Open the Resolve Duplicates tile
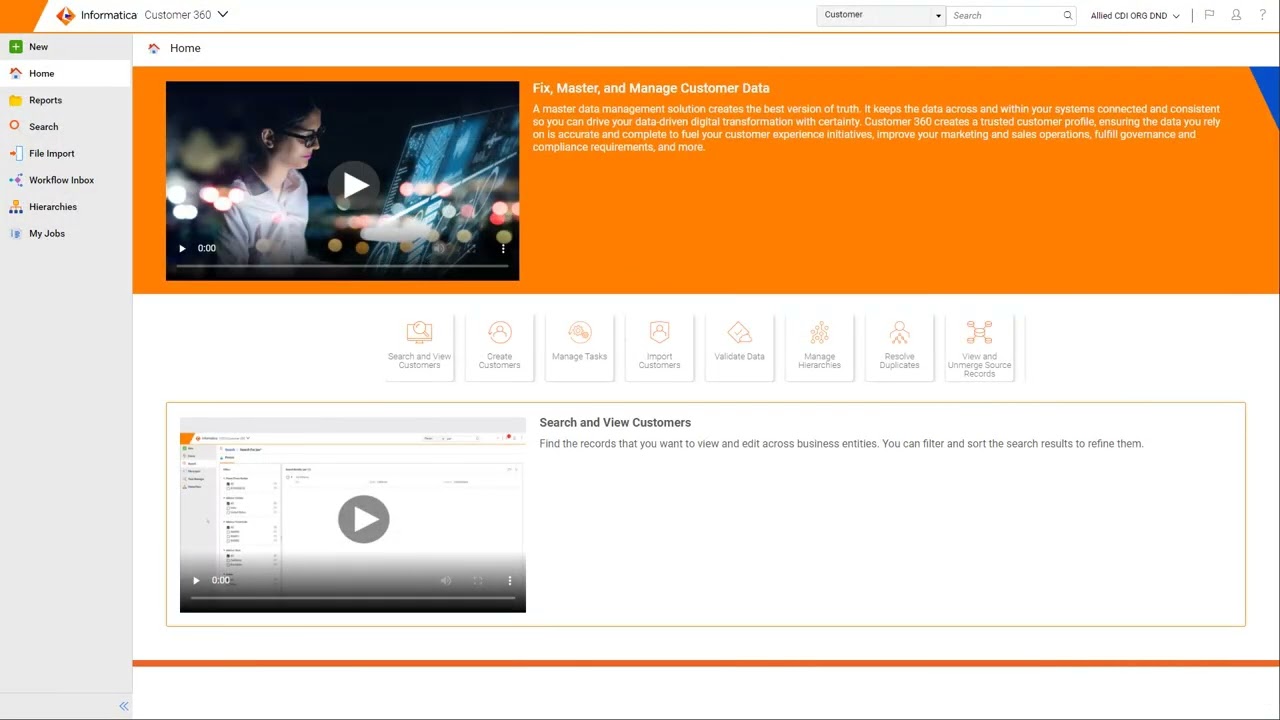The width and height of the screenshot is (1280, 720). coord(900,347)
